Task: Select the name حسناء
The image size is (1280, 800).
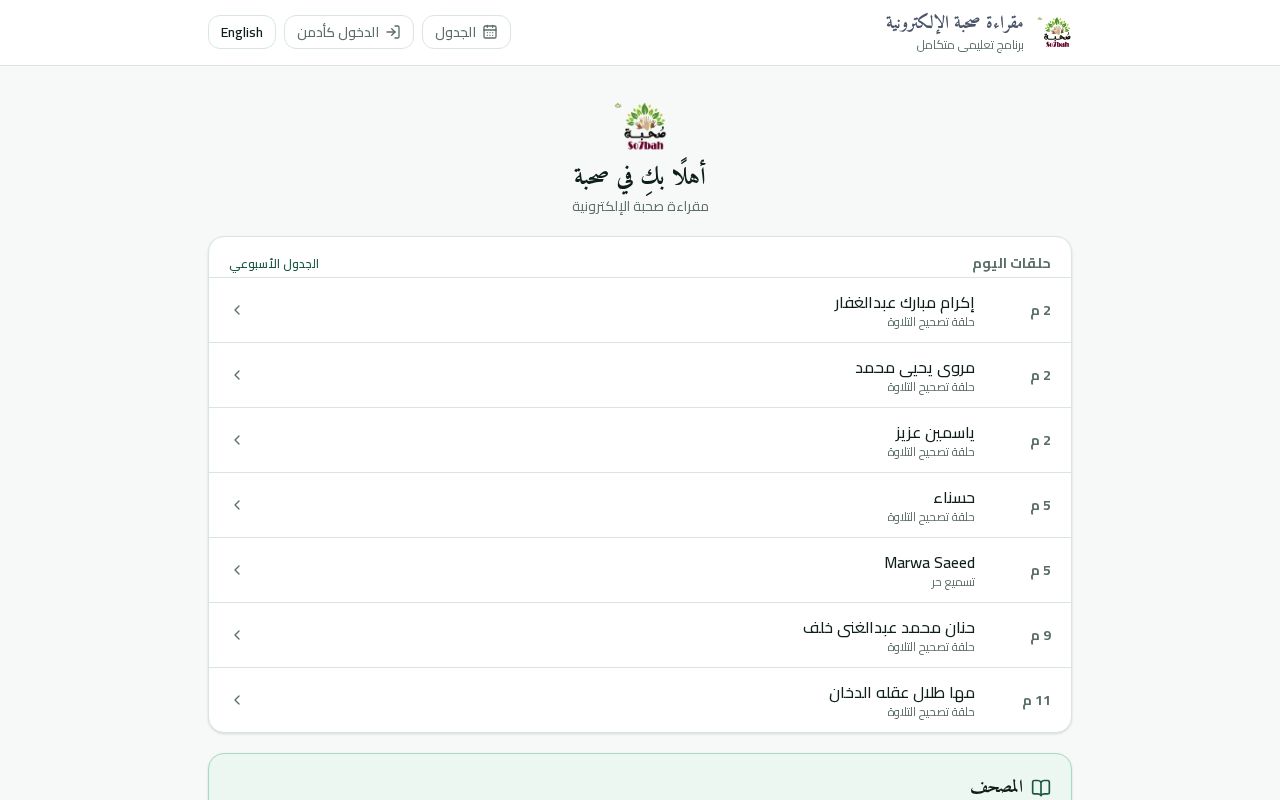Action: pos(954,497)
